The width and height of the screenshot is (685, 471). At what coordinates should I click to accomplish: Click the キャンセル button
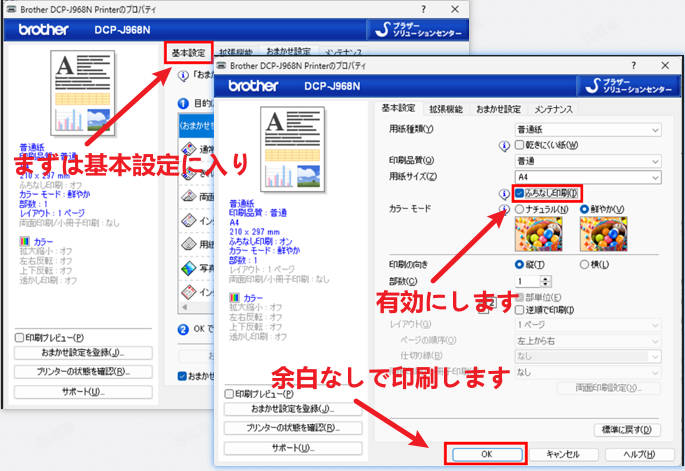coord(563,454)
